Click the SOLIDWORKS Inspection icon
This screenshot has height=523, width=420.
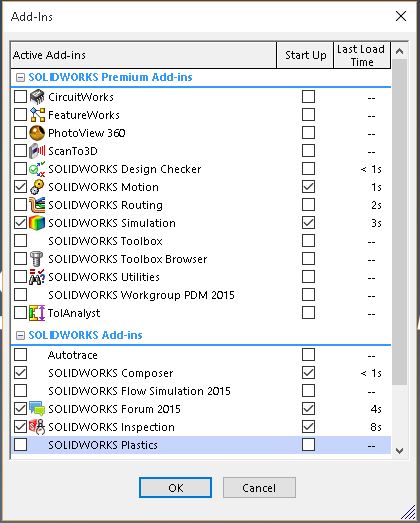click(x=37, y=427)
